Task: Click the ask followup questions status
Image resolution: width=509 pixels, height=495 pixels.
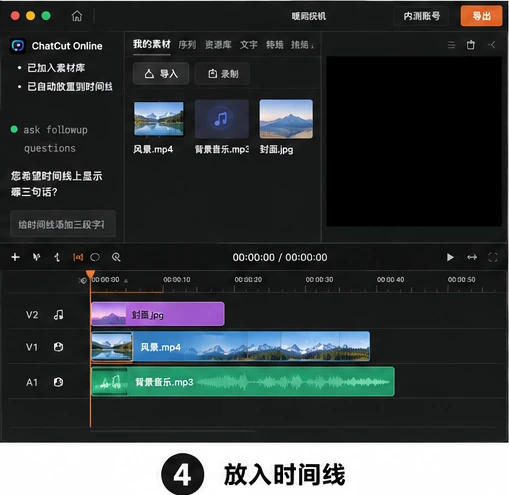Action: click(55, 139)
